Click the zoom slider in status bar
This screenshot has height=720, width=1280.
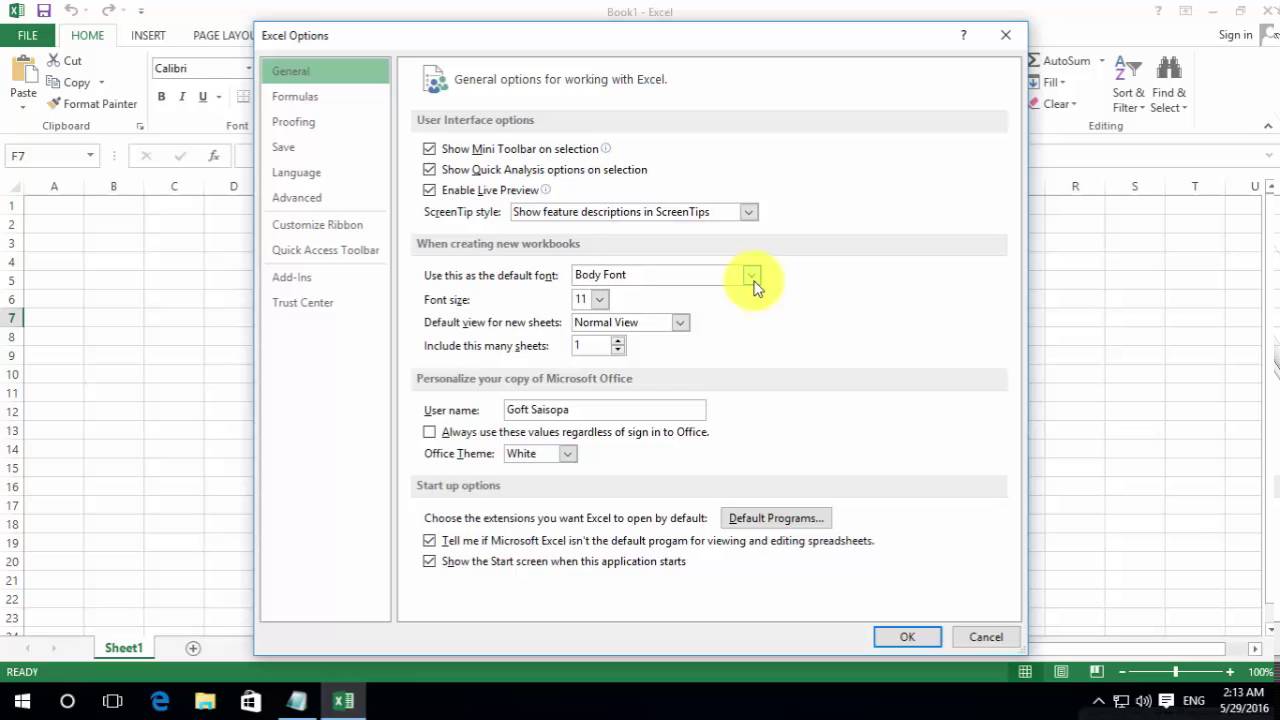pos(1176,672)
